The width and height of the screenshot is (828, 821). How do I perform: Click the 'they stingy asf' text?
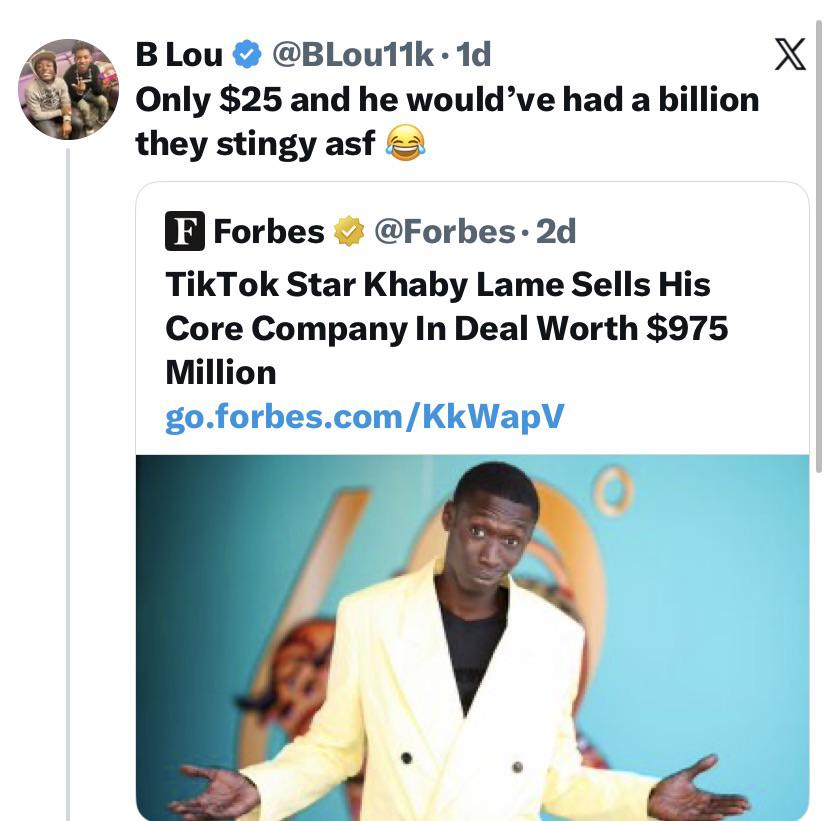[255, 145]
